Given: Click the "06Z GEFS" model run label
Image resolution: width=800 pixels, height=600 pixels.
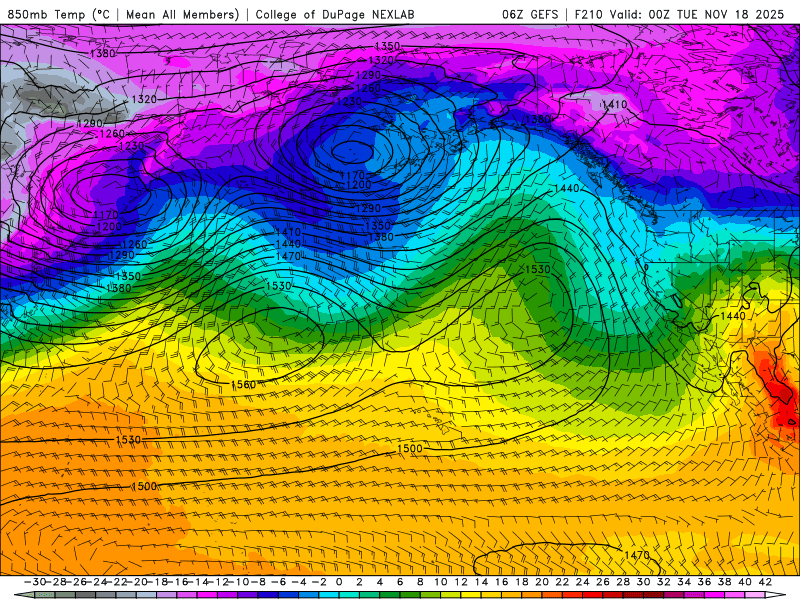Looking at the screenshot, I should [530, 14].
